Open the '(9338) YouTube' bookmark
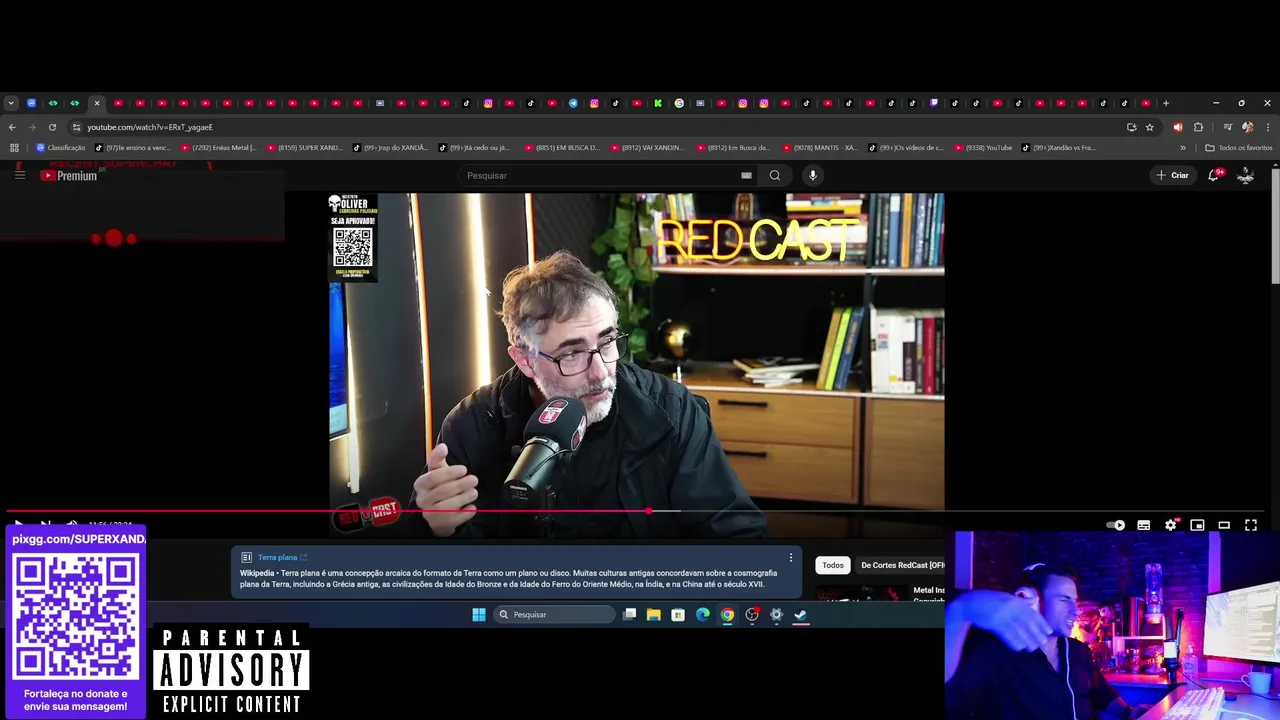Viewport: 1280px width, 720px height. [x=984, y=148]
